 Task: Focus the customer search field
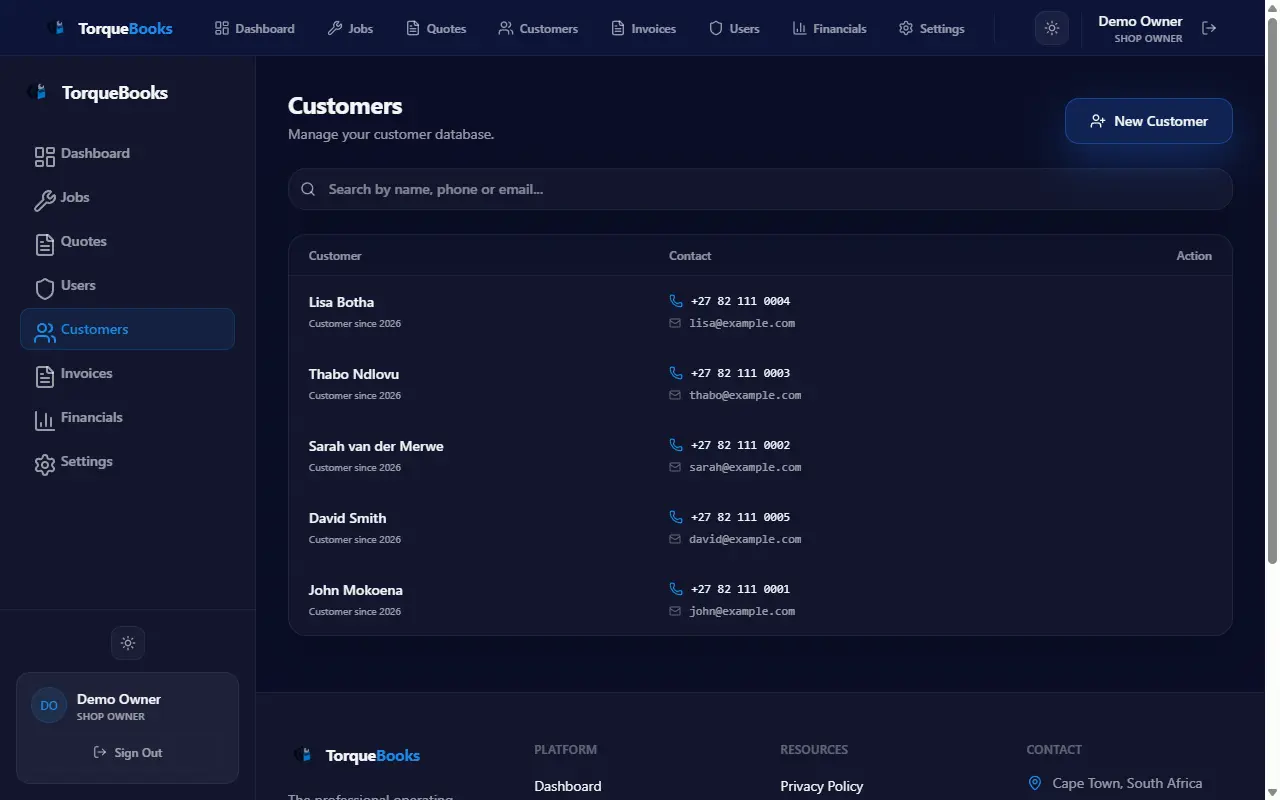pyautogui.click(x=760, y=189)
